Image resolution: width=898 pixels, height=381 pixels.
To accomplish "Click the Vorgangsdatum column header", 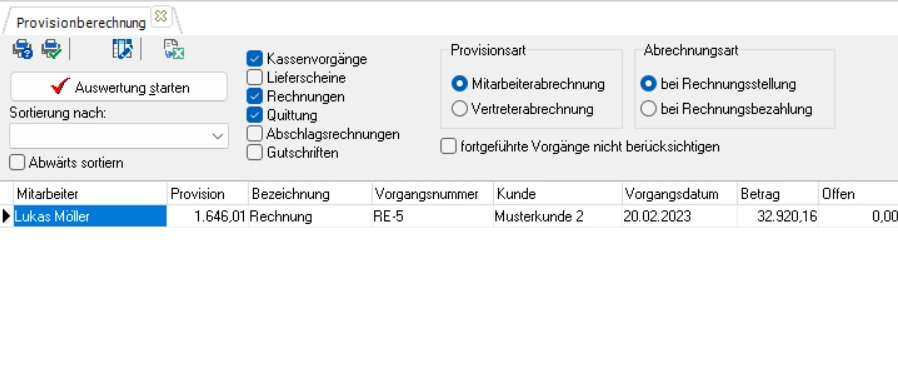I will tap(679, 194).
